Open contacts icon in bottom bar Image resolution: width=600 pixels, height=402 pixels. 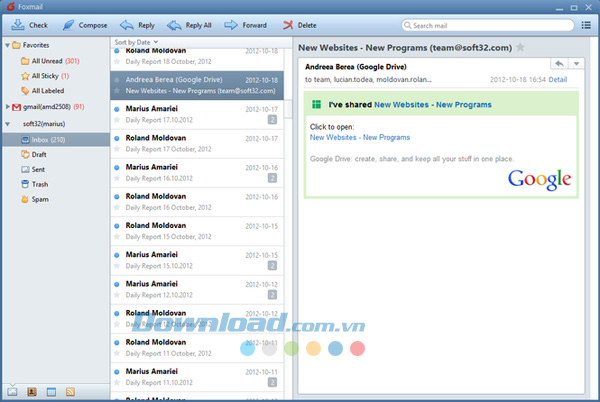coord(32,392)
